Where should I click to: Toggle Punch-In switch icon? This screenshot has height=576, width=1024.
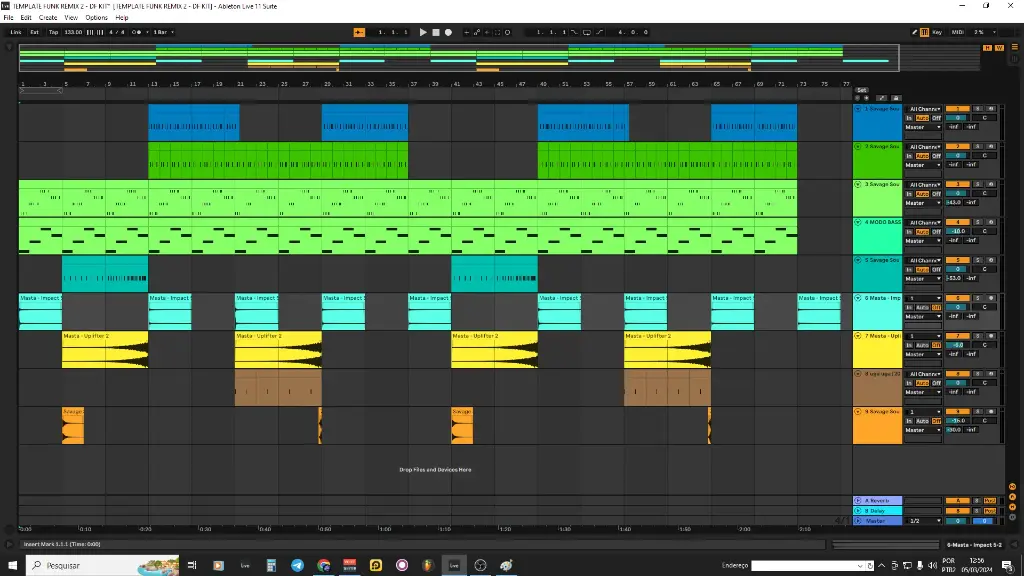(575, 32)
